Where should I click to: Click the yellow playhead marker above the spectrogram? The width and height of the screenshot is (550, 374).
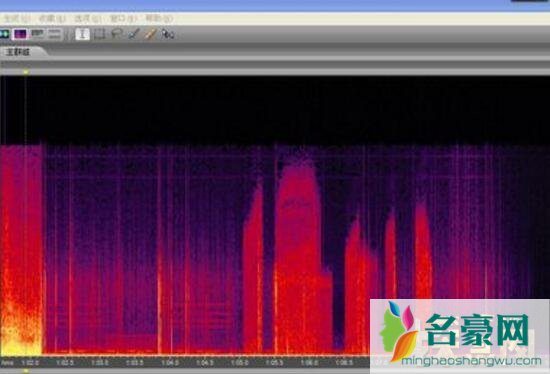click(x=26, y=72)
